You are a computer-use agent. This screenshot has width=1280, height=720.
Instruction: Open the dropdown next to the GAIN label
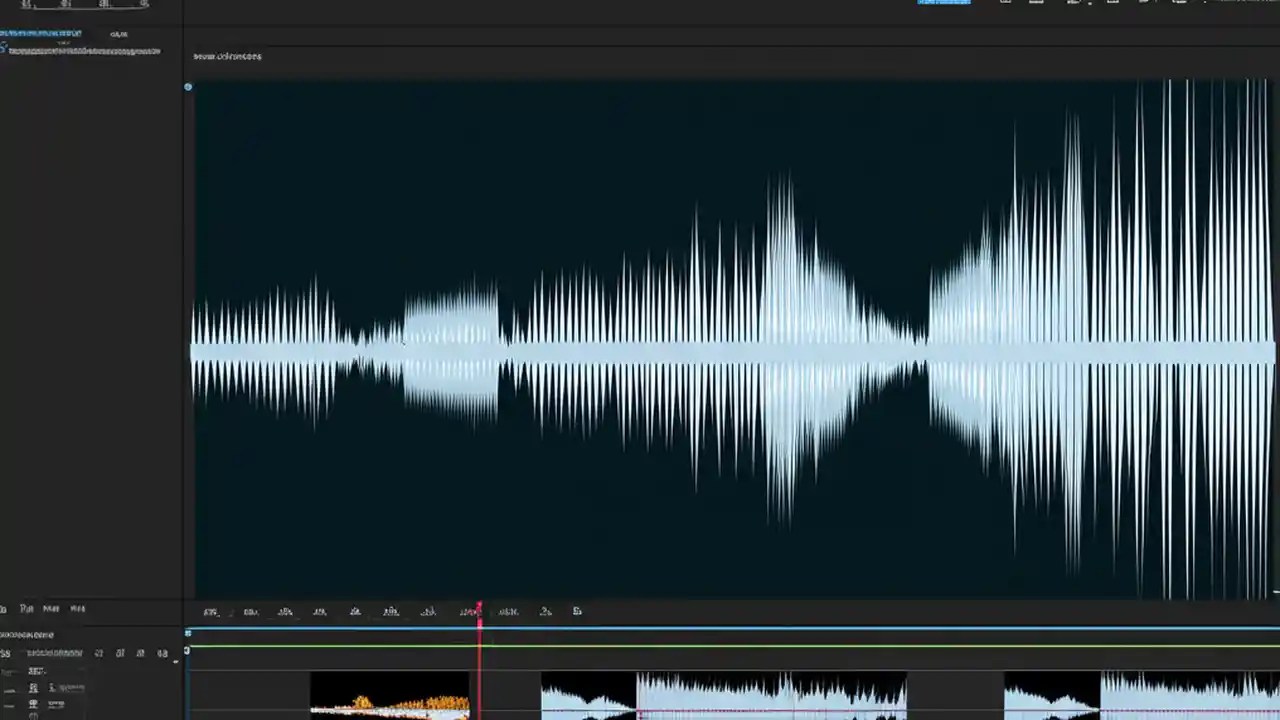(119, 33)
